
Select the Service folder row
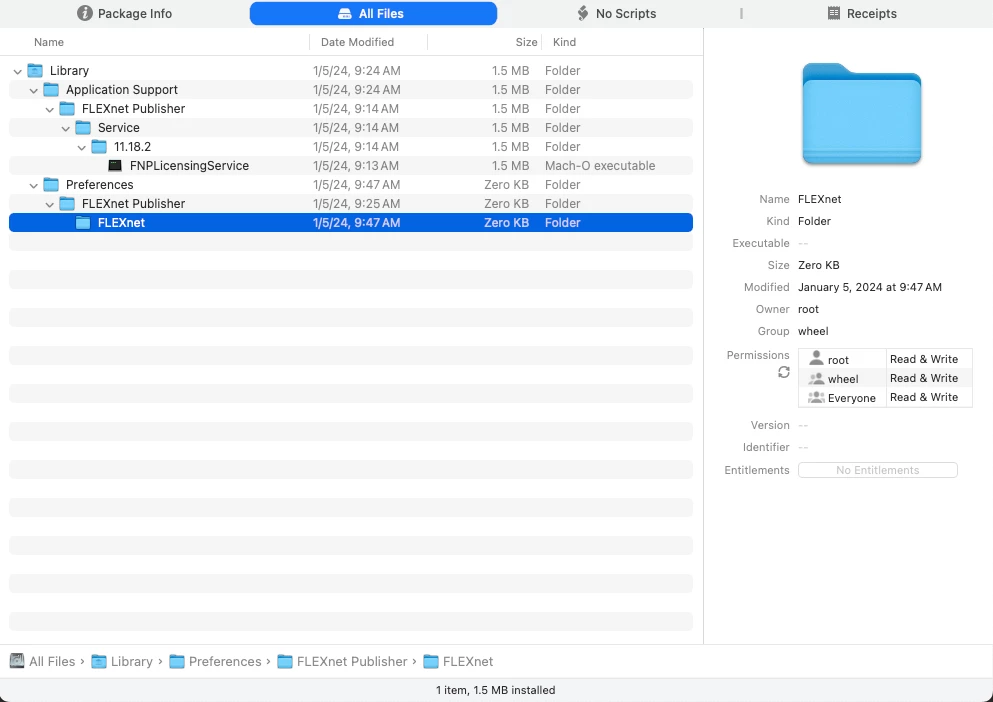[351, 127]
